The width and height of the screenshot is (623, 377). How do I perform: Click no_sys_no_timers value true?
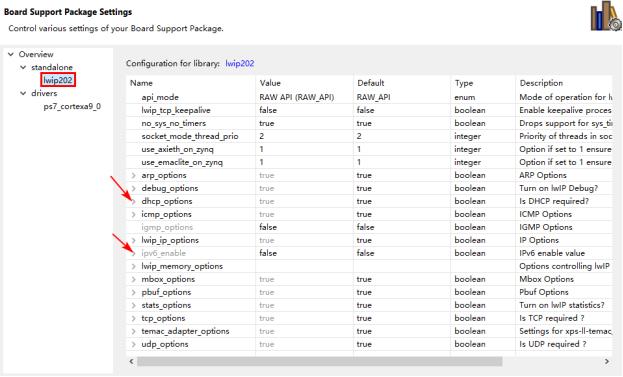click(x=267, y=124)
